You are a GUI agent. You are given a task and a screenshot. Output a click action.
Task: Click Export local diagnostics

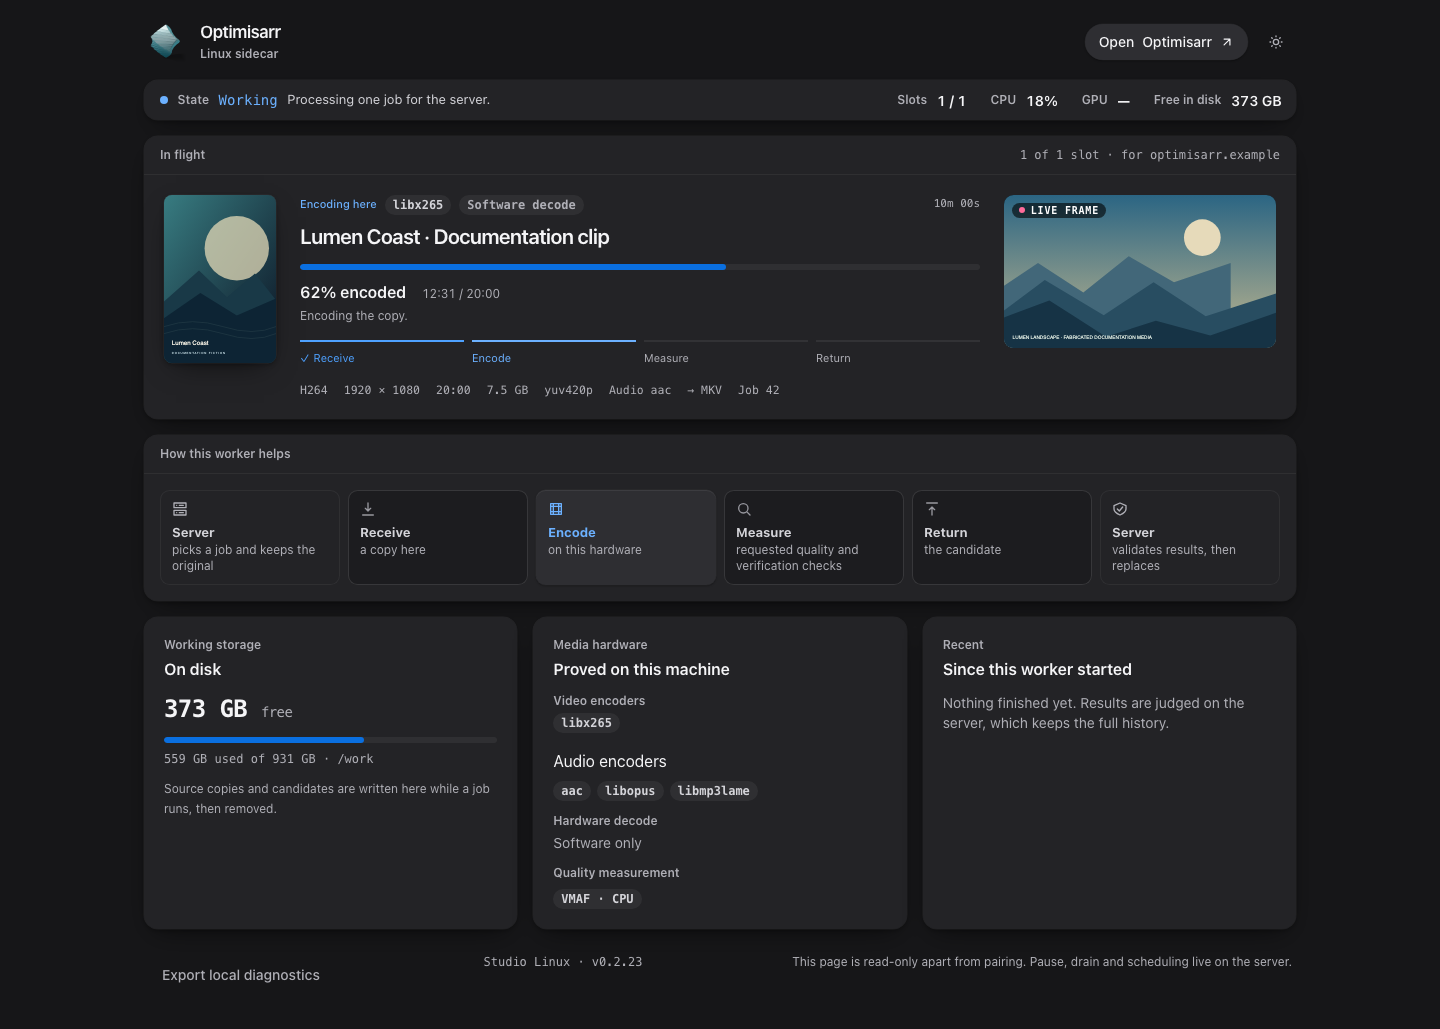241,975
